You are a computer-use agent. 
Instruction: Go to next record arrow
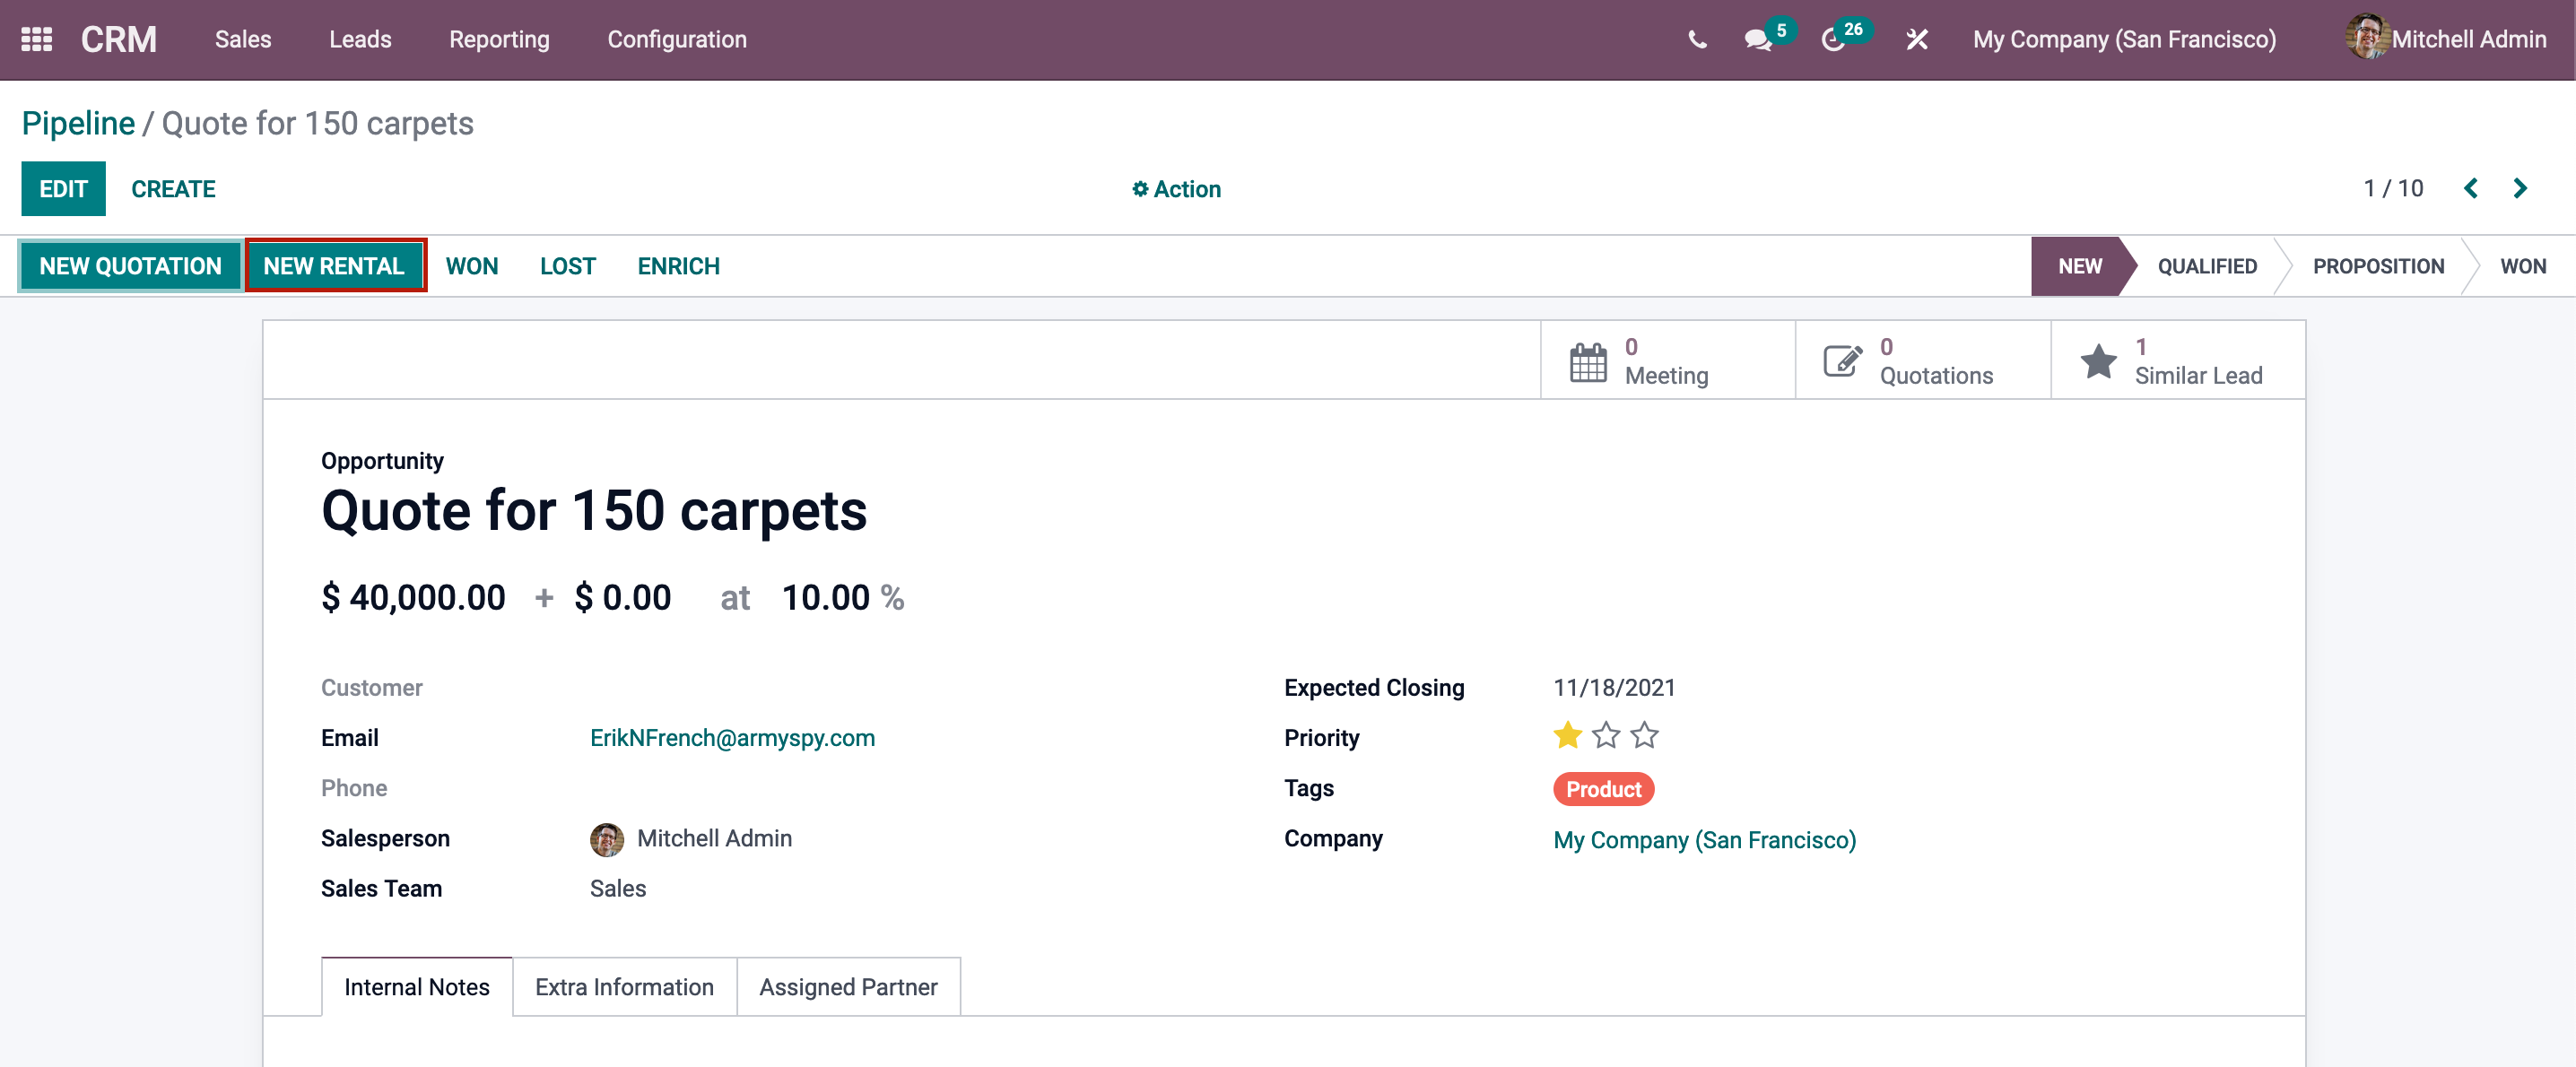pyautogui.click(x=2520, y=188)
